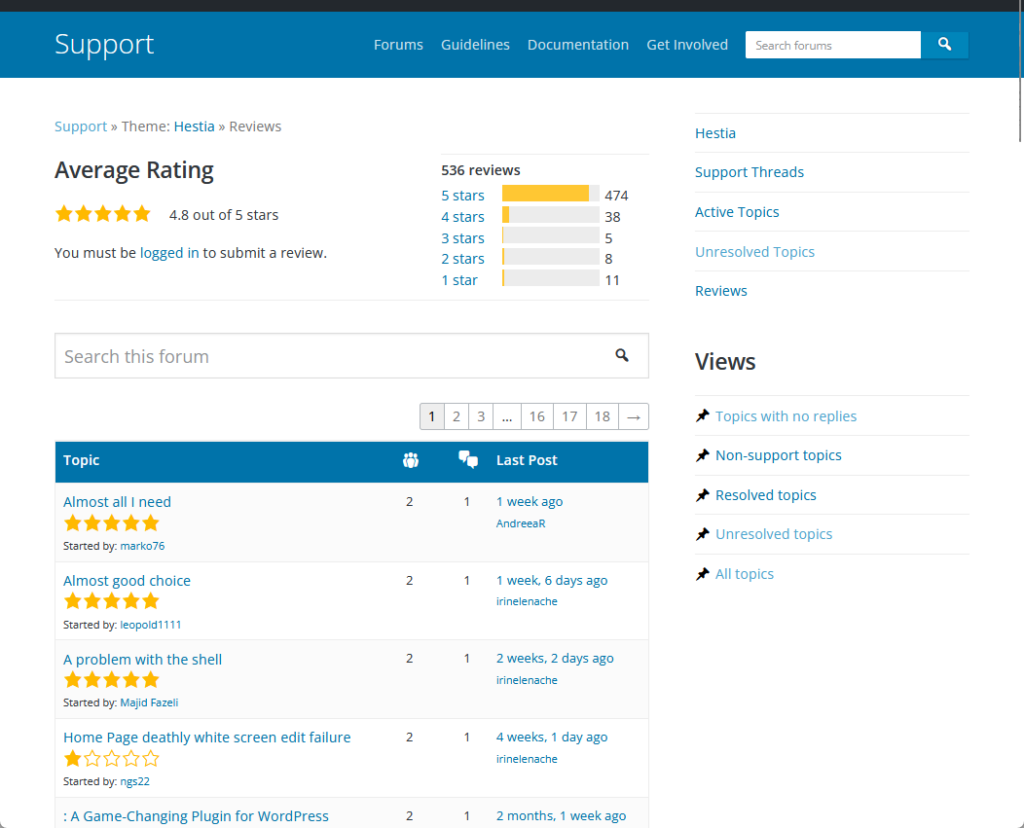The height and width of the screenshot is (828, 1024).
Task: Open leopold1111 user profile
Action: pyautogui.click(x=150, y=625)
